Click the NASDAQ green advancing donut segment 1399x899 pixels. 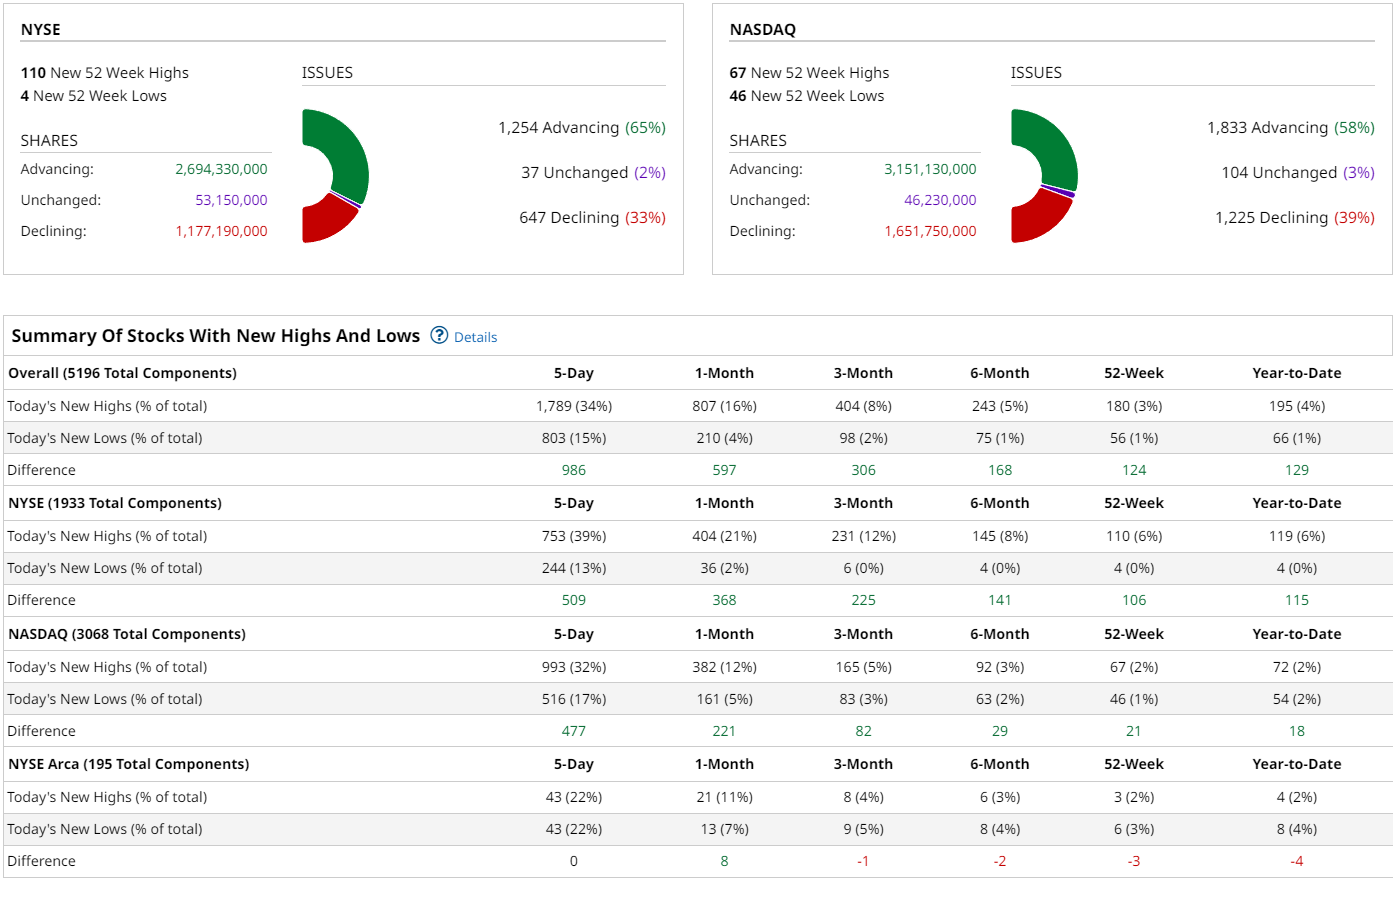(1052, 147)
